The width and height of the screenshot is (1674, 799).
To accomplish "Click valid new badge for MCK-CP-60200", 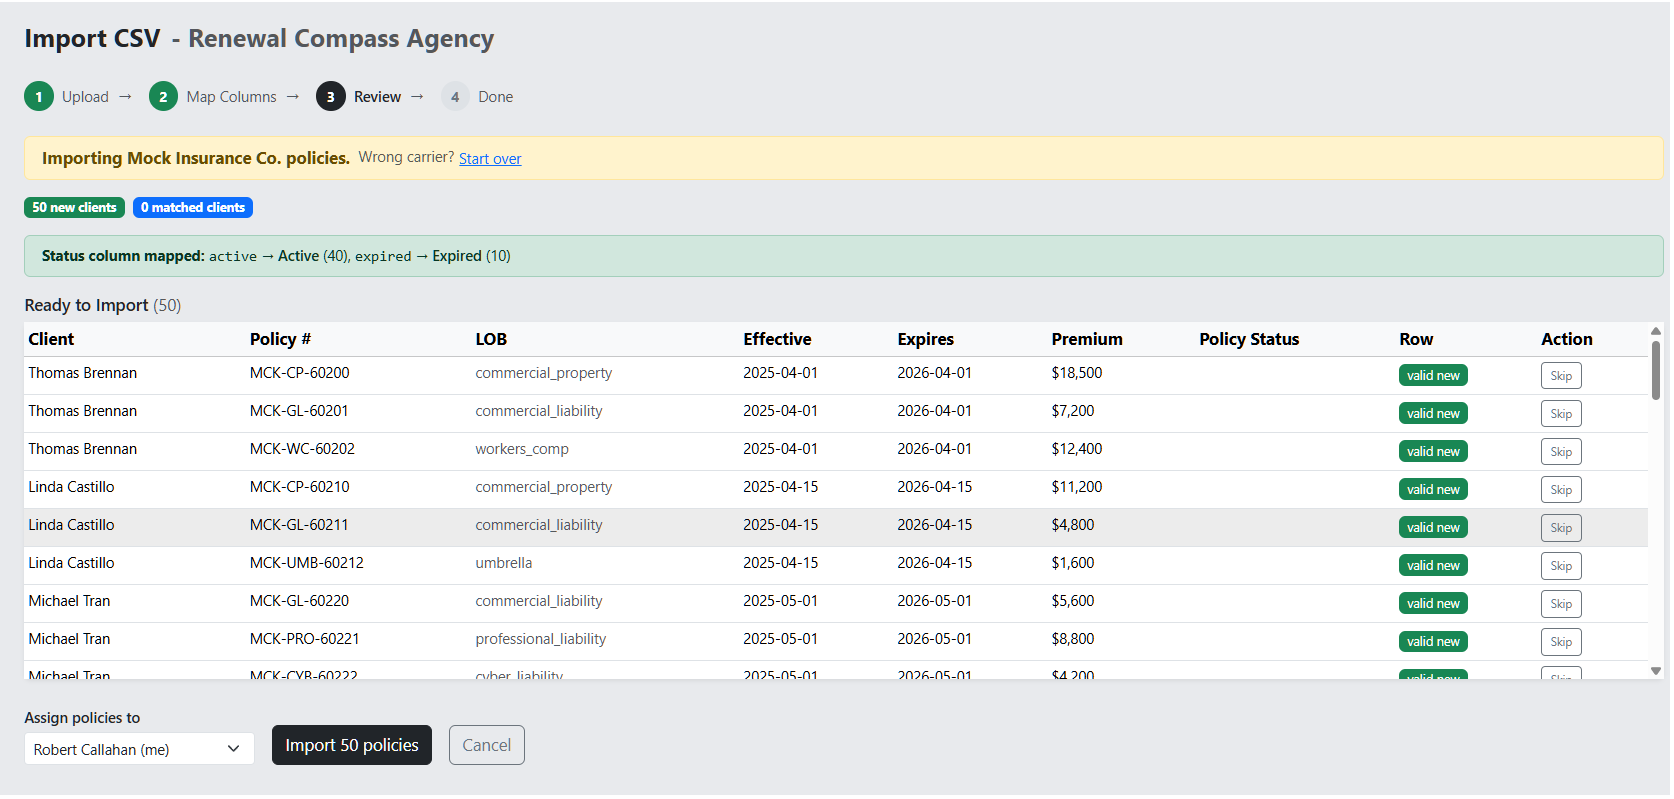I will click(1433, 376).
